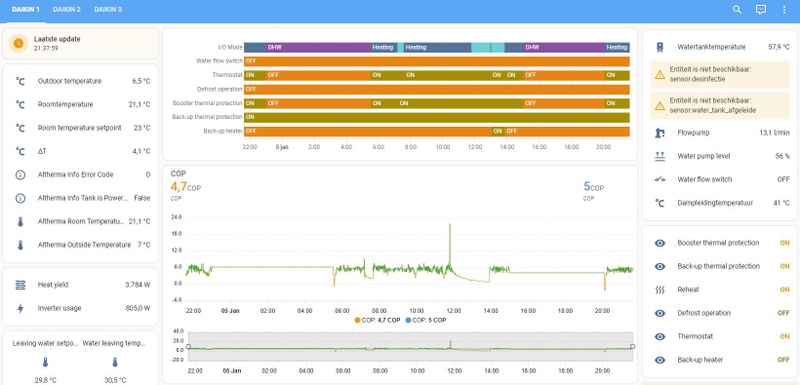Open the Room temperature setpoint row
800x385 pixels.
82,128
